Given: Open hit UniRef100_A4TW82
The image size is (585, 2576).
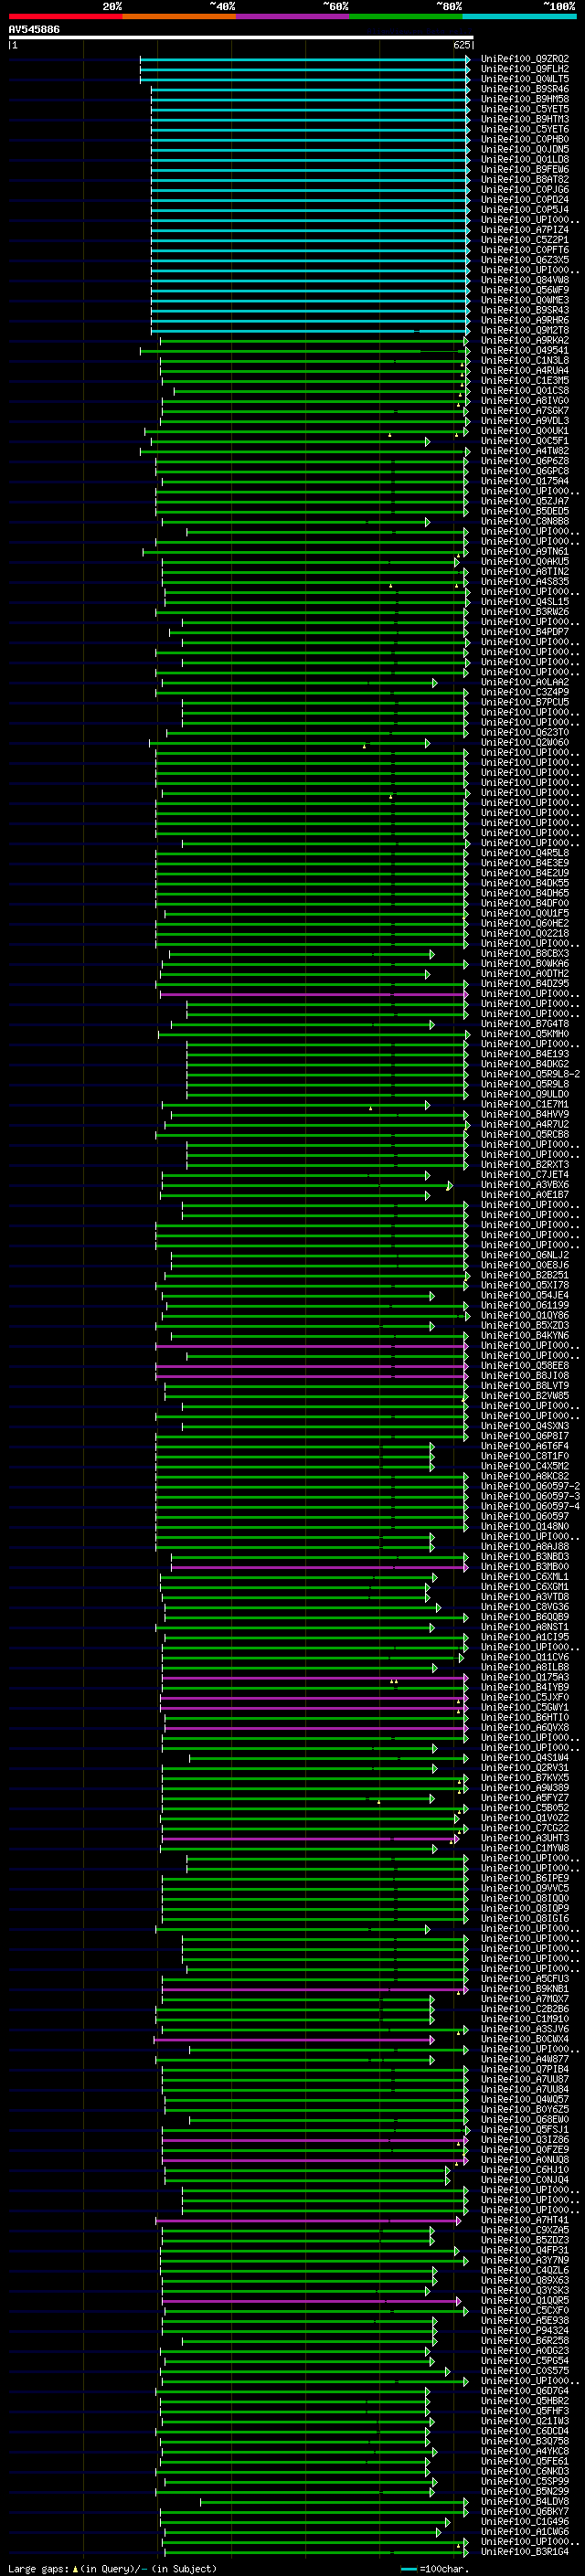Looking at the screenshot, I should 525,451.
